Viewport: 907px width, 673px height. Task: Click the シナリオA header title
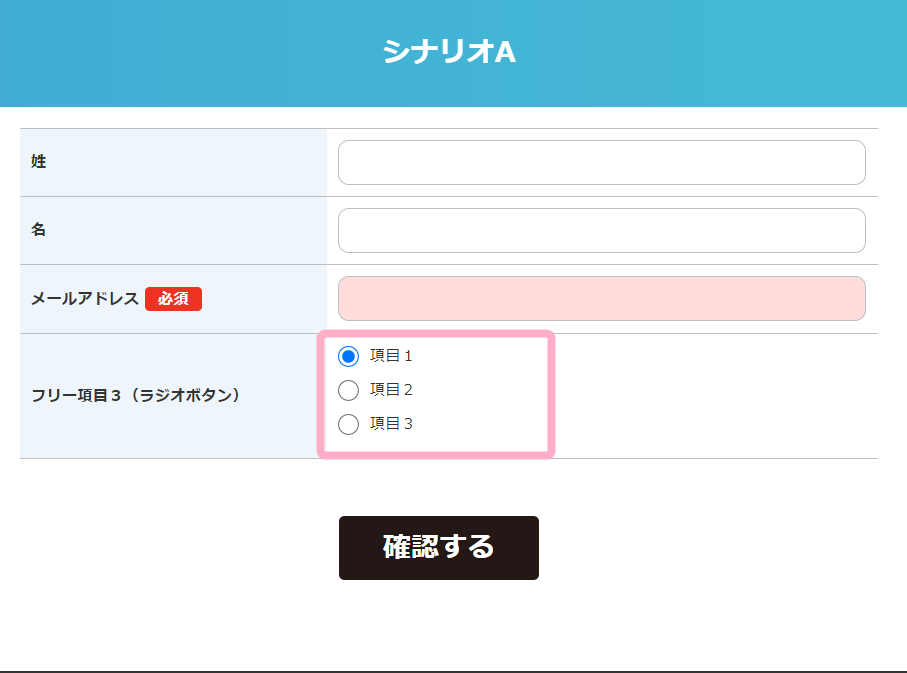pyautogui.click(x=449, y=52)
